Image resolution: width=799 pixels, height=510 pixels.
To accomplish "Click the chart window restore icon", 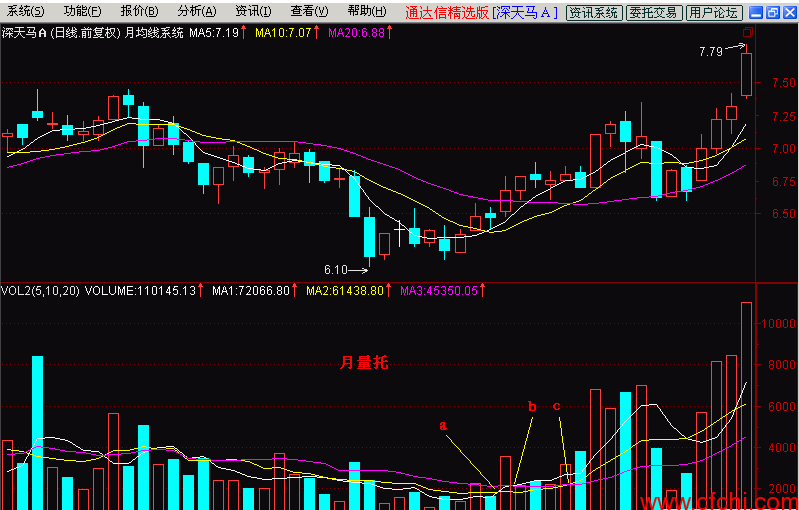I will [748, 32].
